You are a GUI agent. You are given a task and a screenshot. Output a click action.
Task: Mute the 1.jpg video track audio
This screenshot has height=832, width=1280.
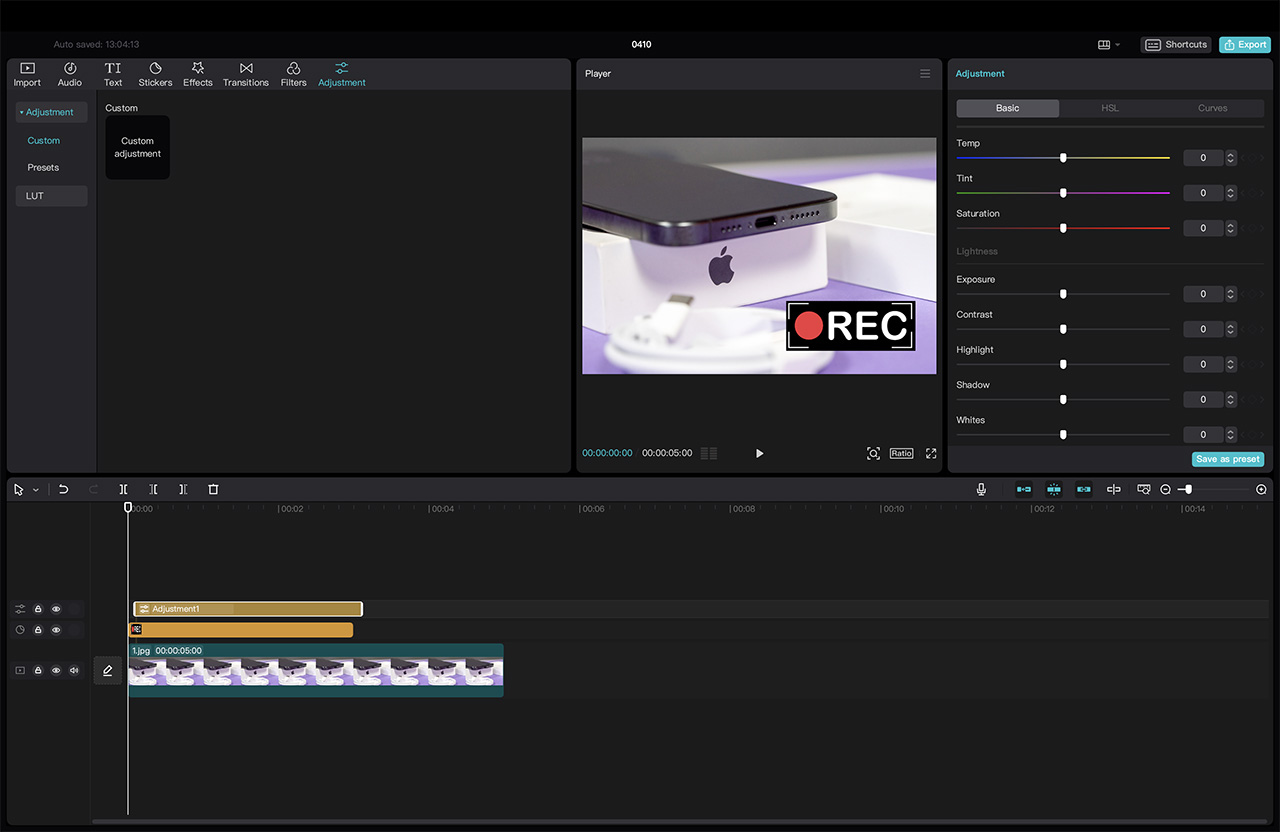(x=74, y=670)
